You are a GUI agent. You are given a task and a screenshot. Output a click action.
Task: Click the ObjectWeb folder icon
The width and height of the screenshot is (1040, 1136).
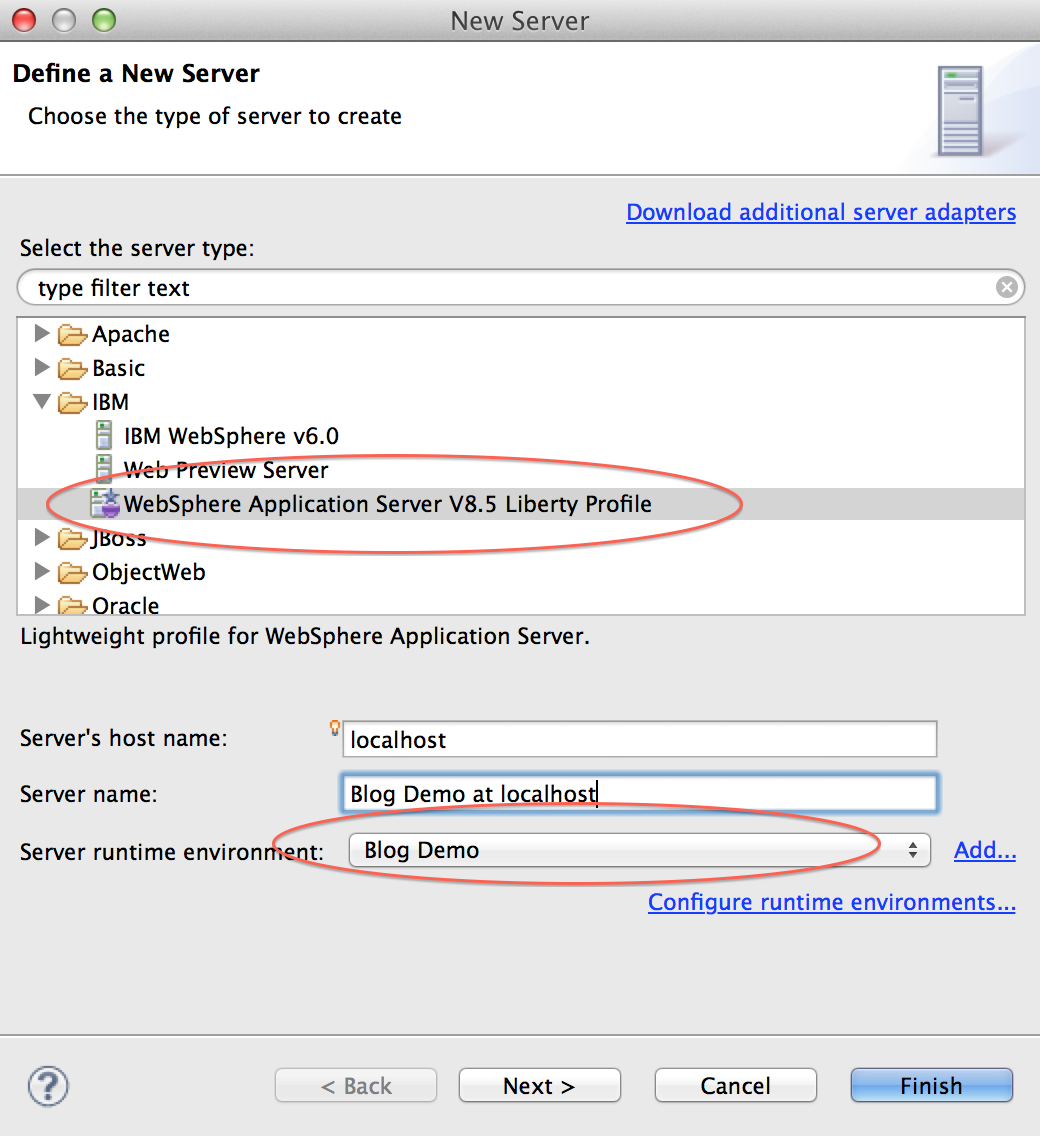(72, 573)
